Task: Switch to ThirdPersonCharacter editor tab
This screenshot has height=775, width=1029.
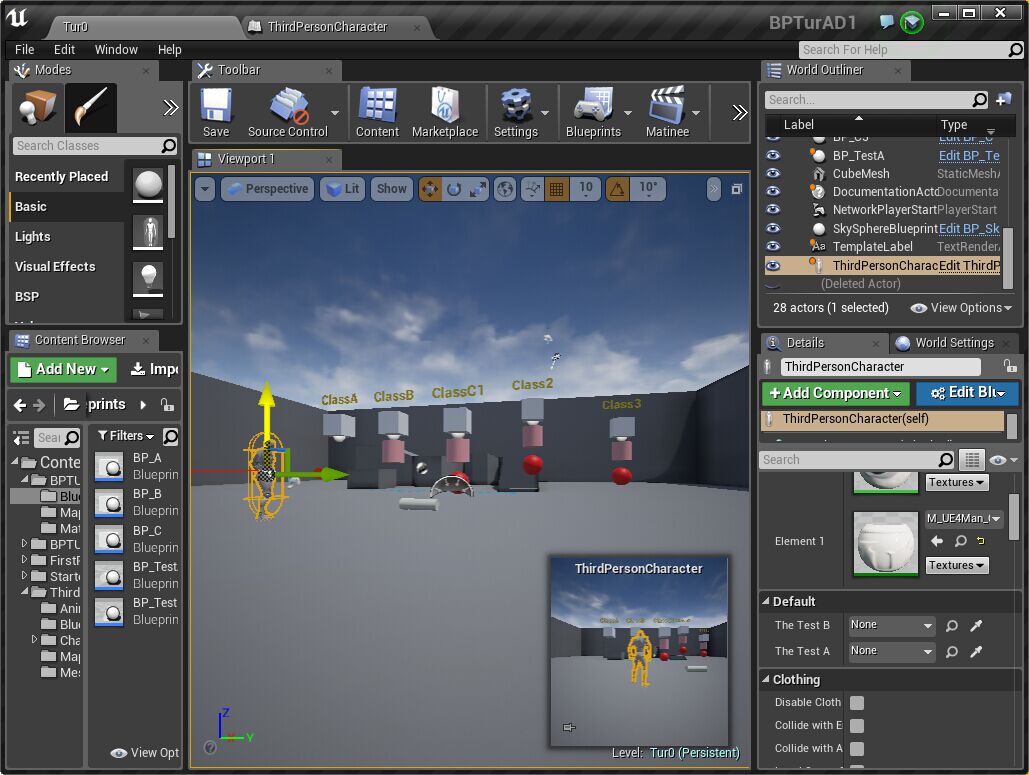Action: pos(327,27)
